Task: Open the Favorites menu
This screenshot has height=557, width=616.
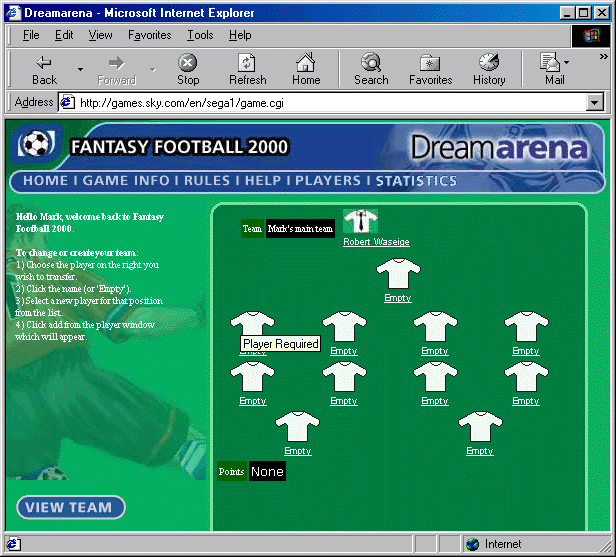Action: [149, 35]
